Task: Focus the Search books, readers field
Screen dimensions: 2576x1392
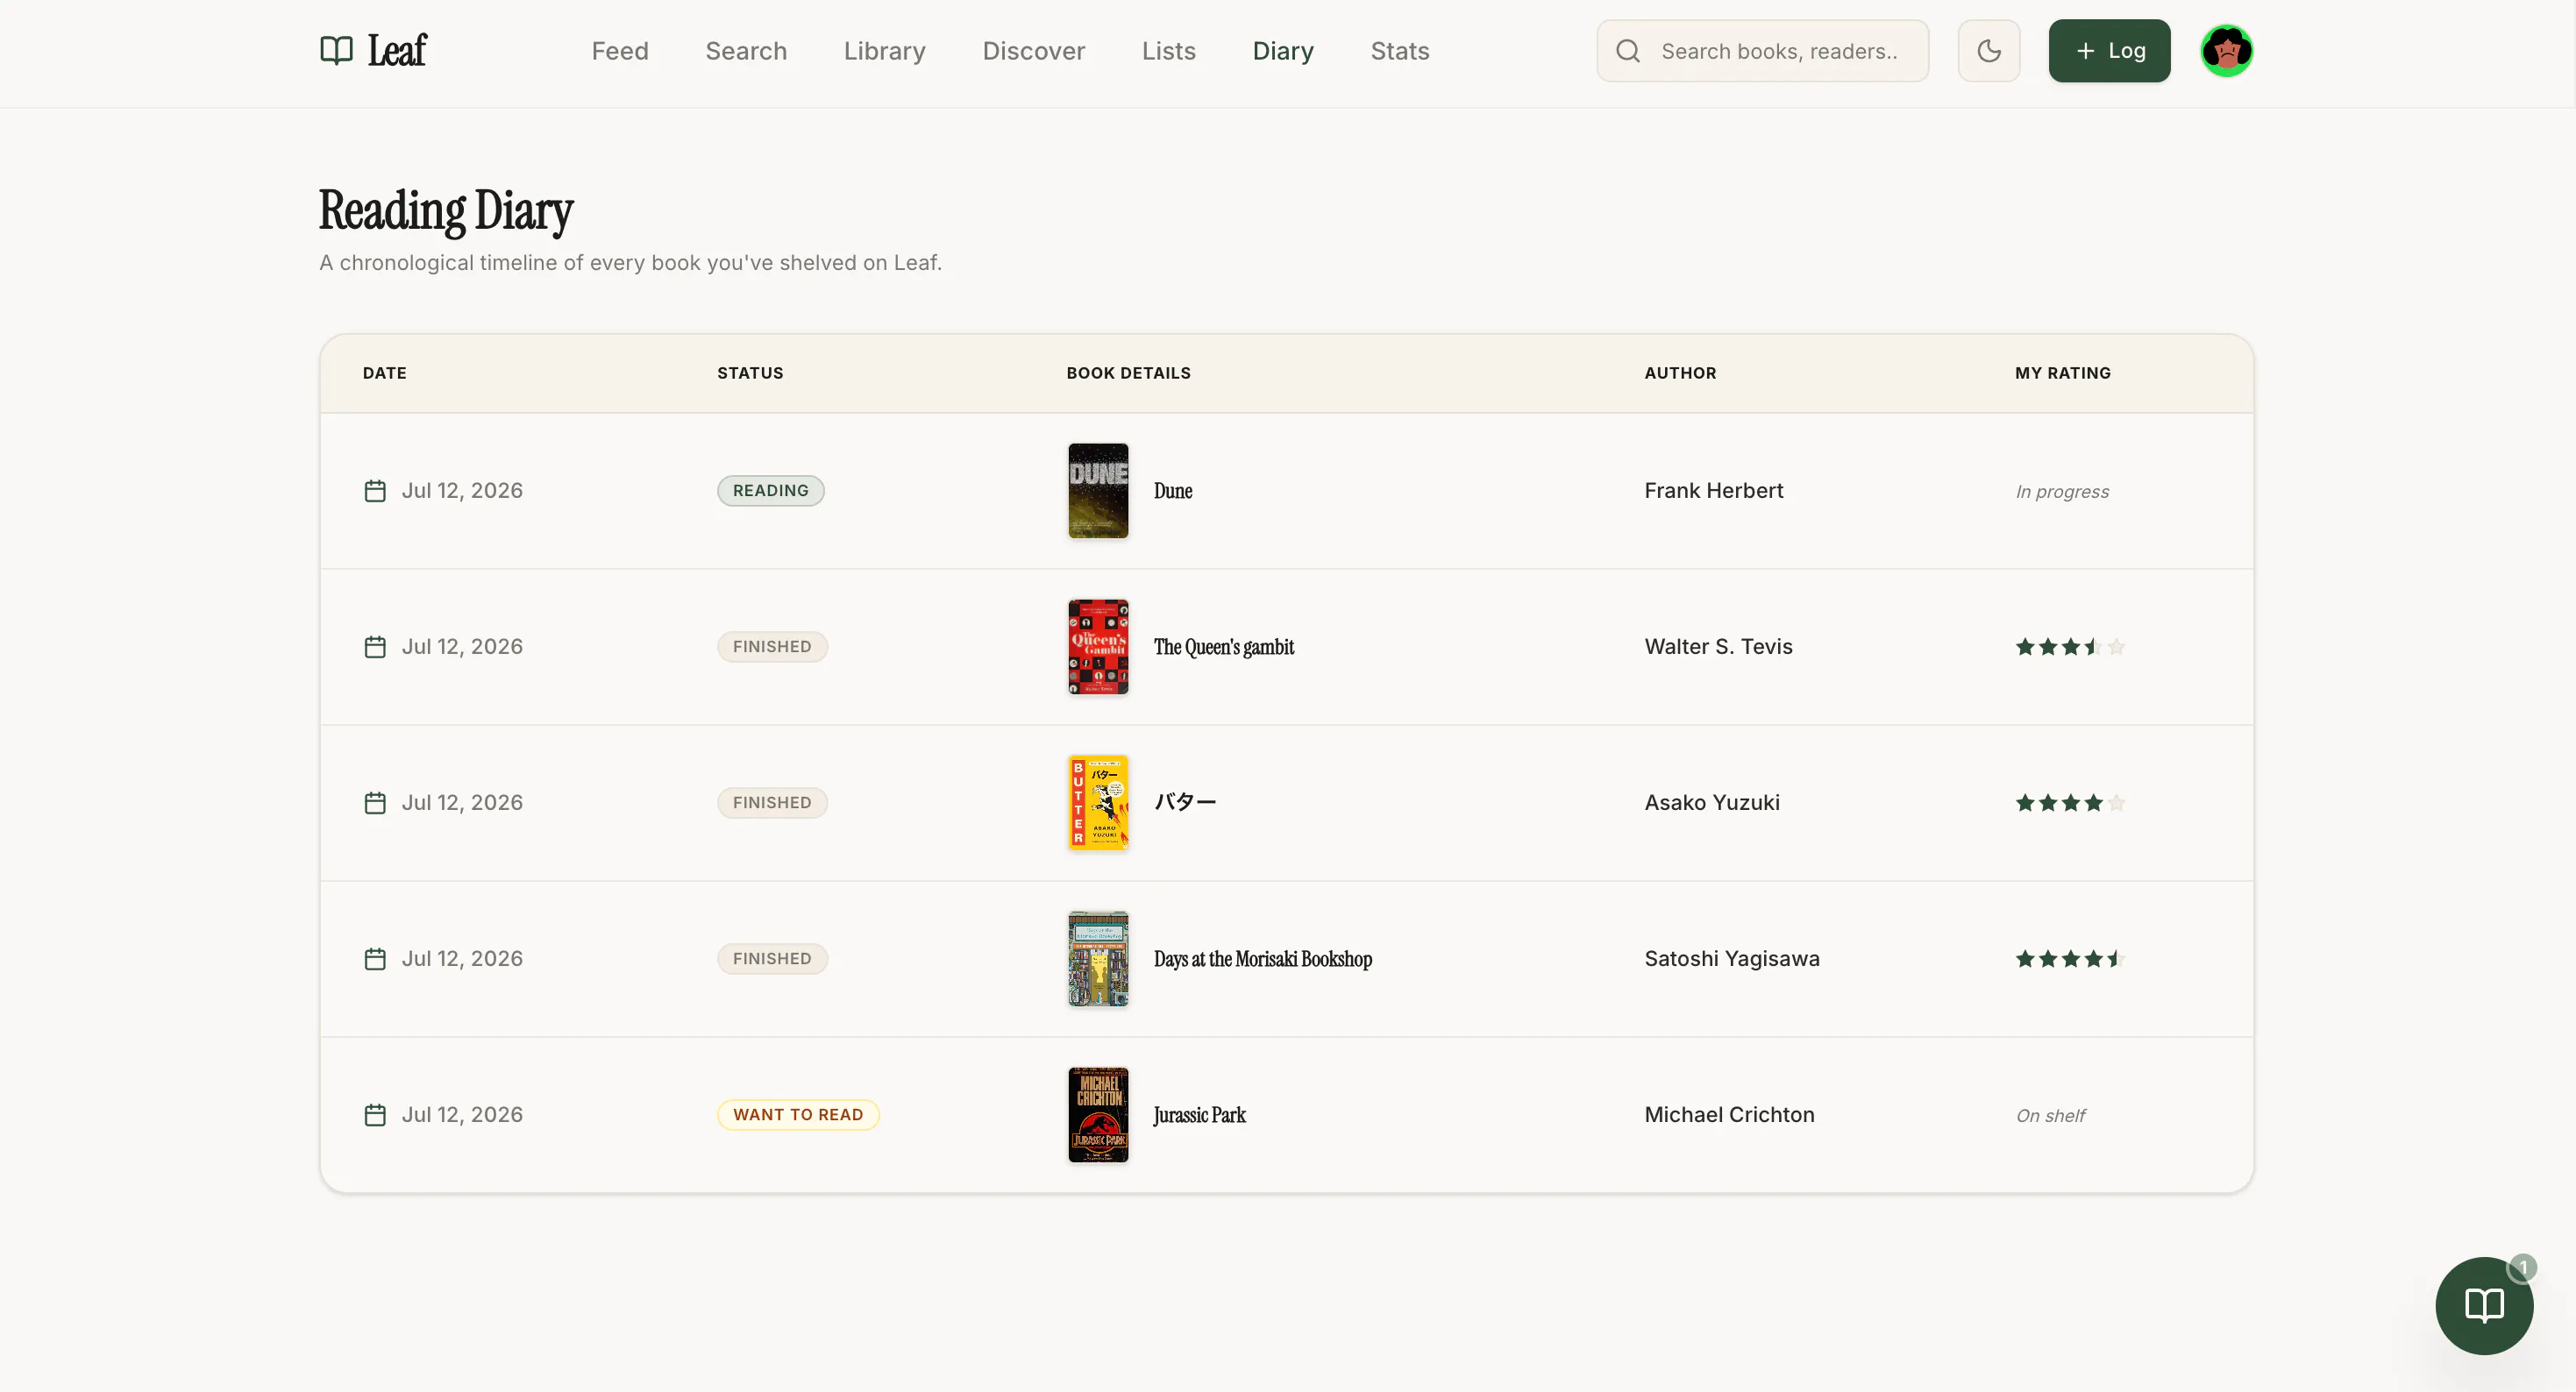Action: pyautogui.click(x=1762, y=51)
